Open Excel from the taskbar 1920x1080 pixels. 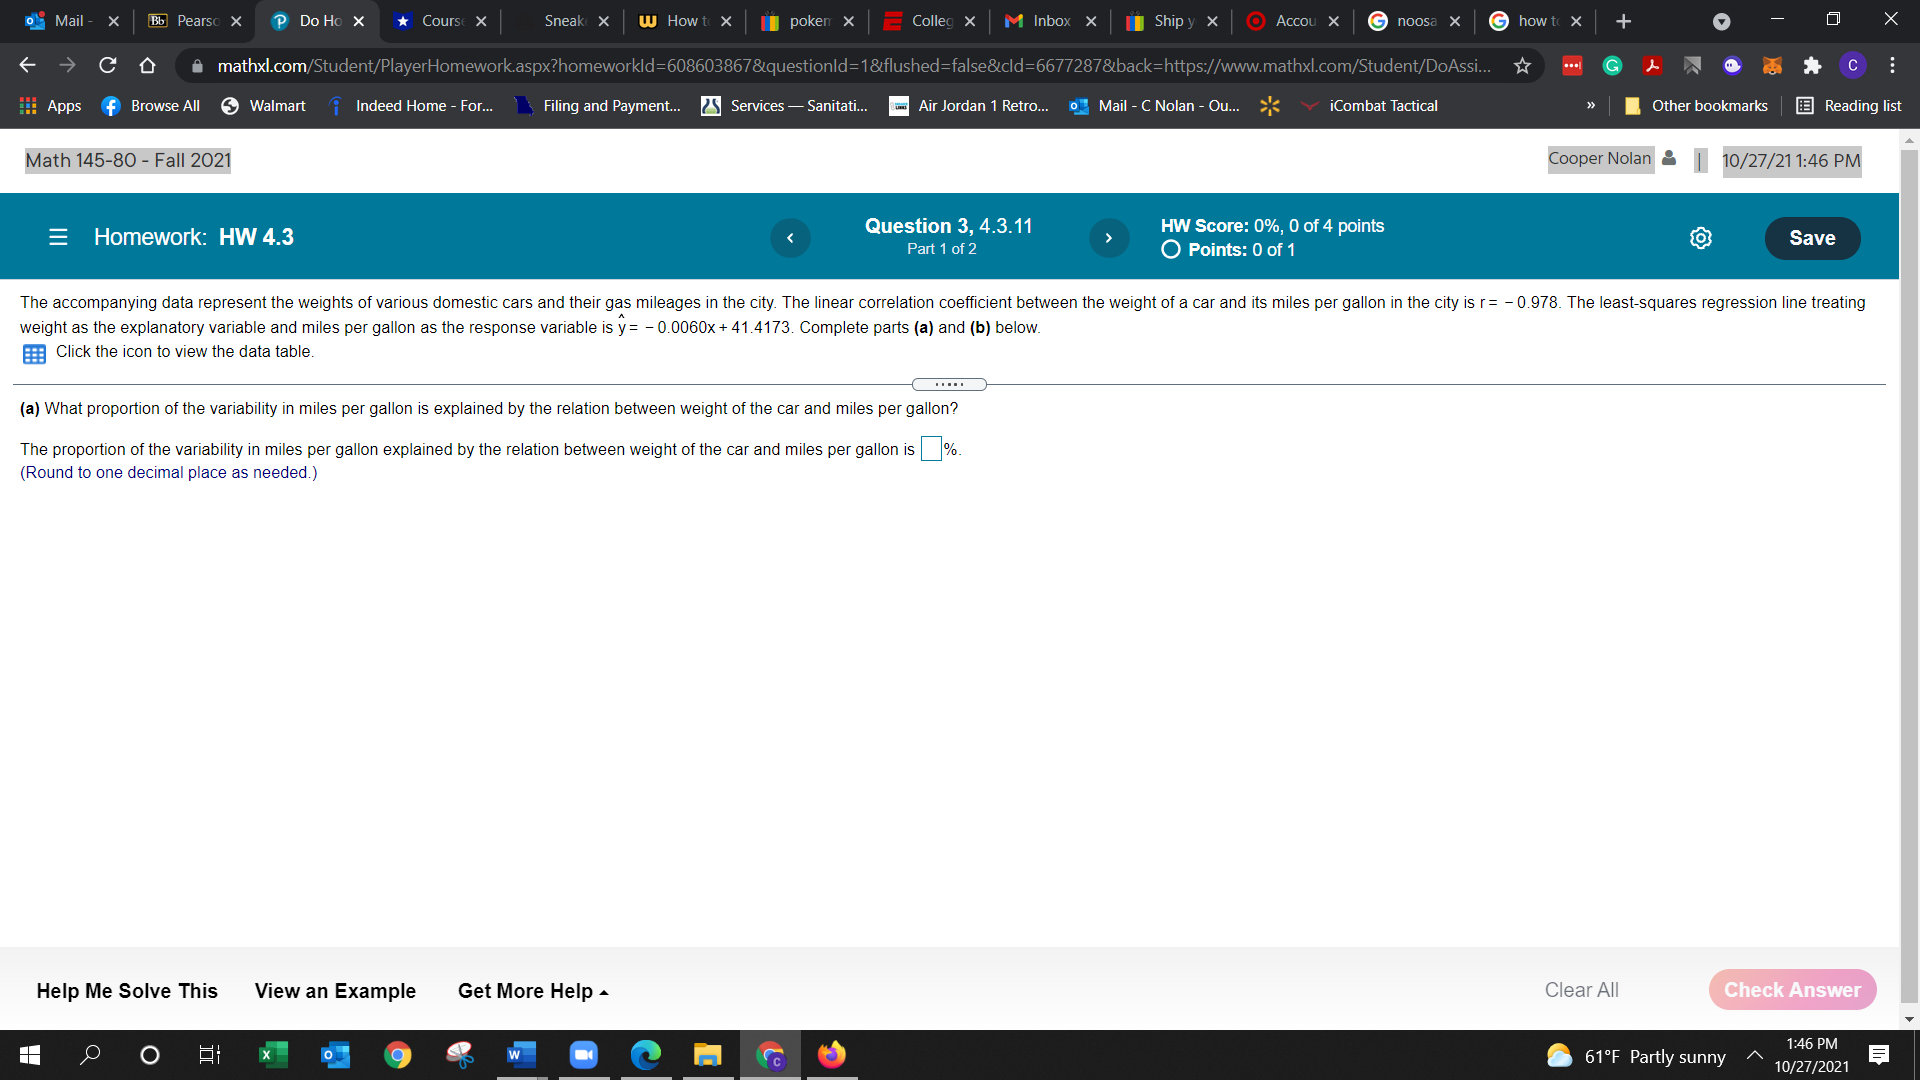coord(272,1055)
